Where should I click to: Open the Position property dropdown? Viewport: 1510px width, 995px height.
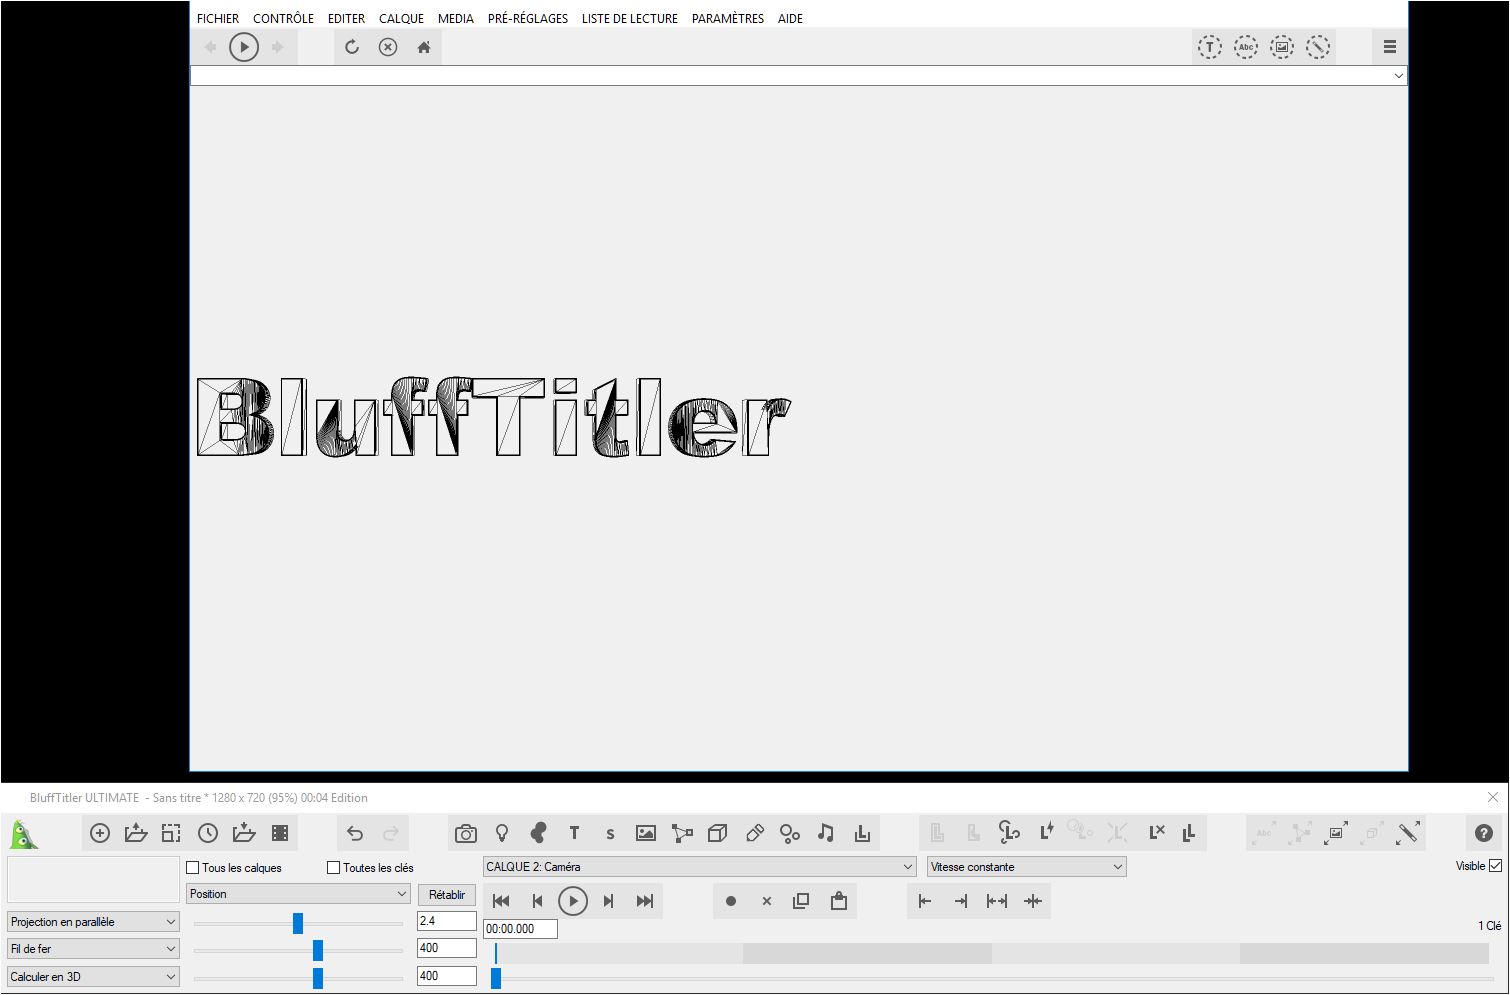299,894
